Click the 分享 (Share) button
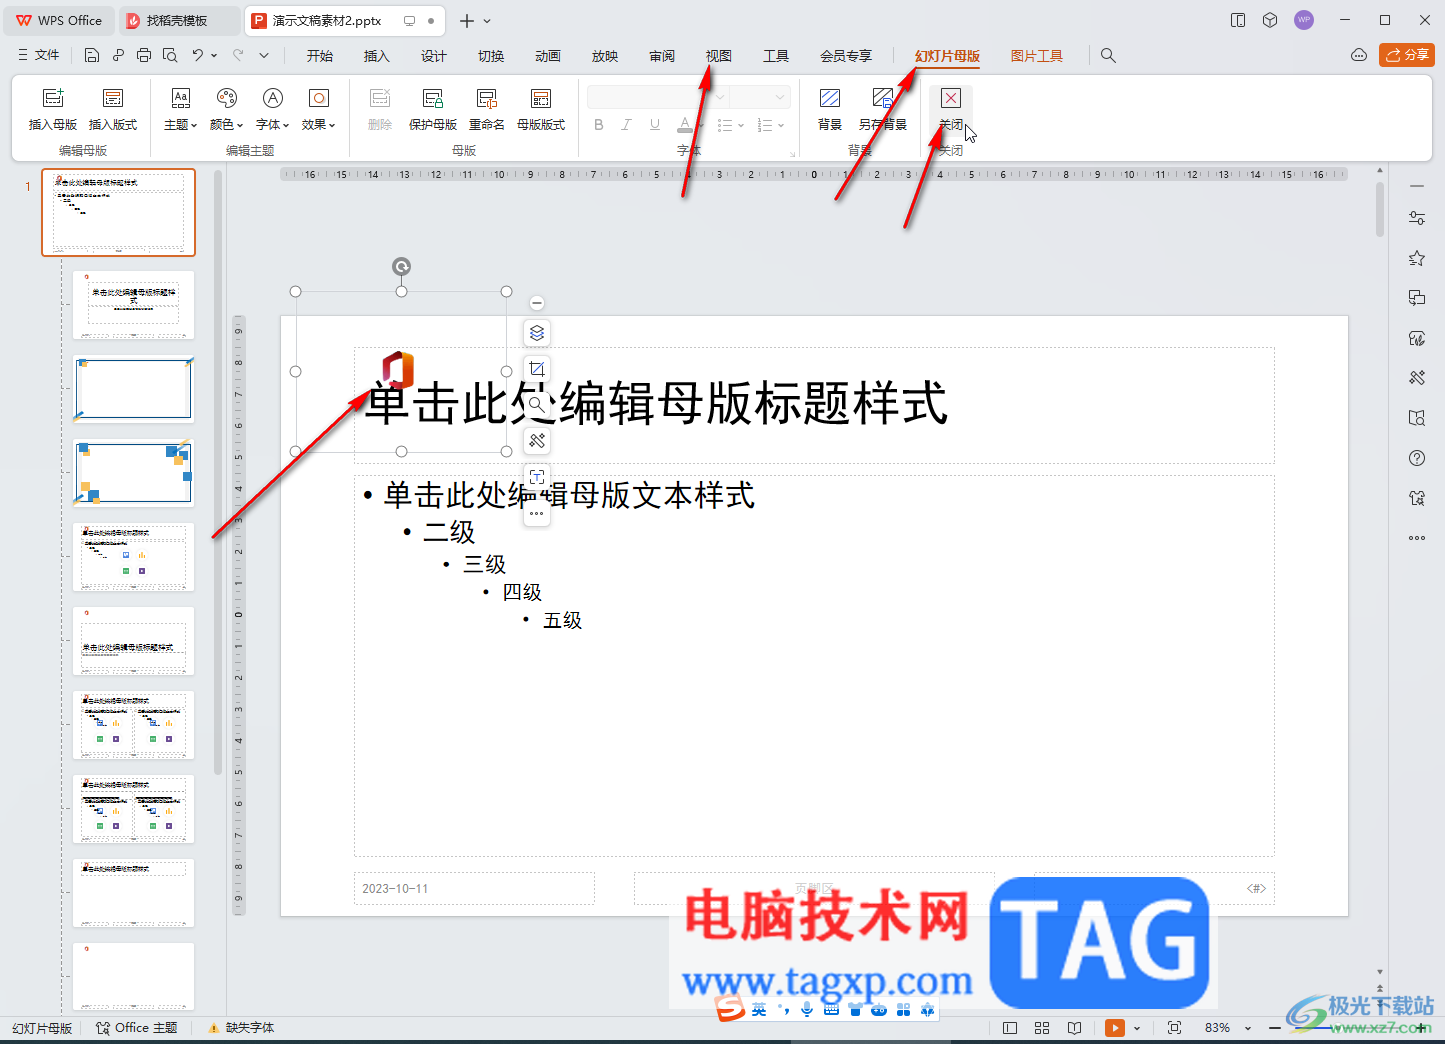The width and height of the screenshot is (1445, 1044). coord(1407,55)
